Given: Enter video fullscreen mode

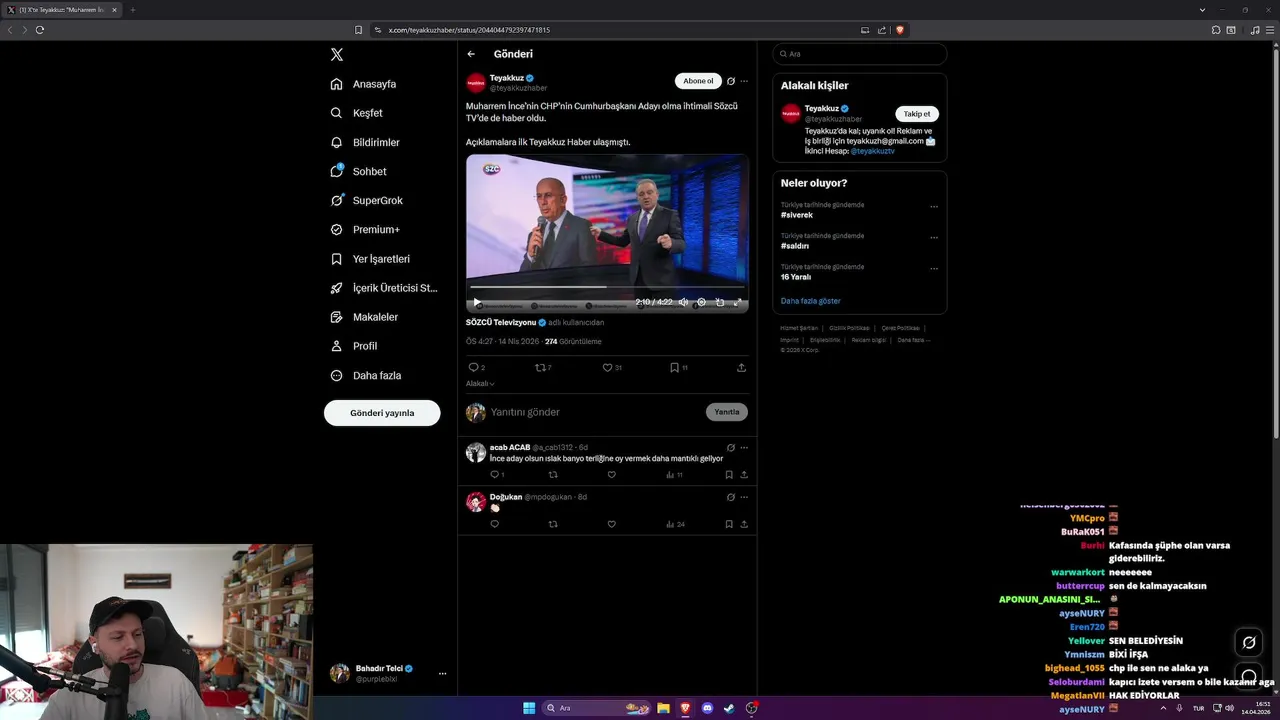Looking at the screenshot, I should 738,302.
